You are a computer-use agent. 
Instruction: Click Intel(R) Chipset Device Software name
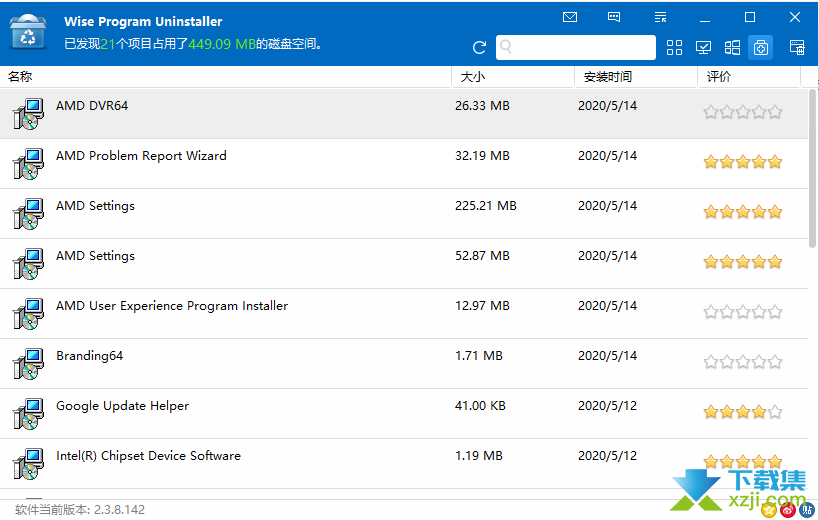pos(148,456)
